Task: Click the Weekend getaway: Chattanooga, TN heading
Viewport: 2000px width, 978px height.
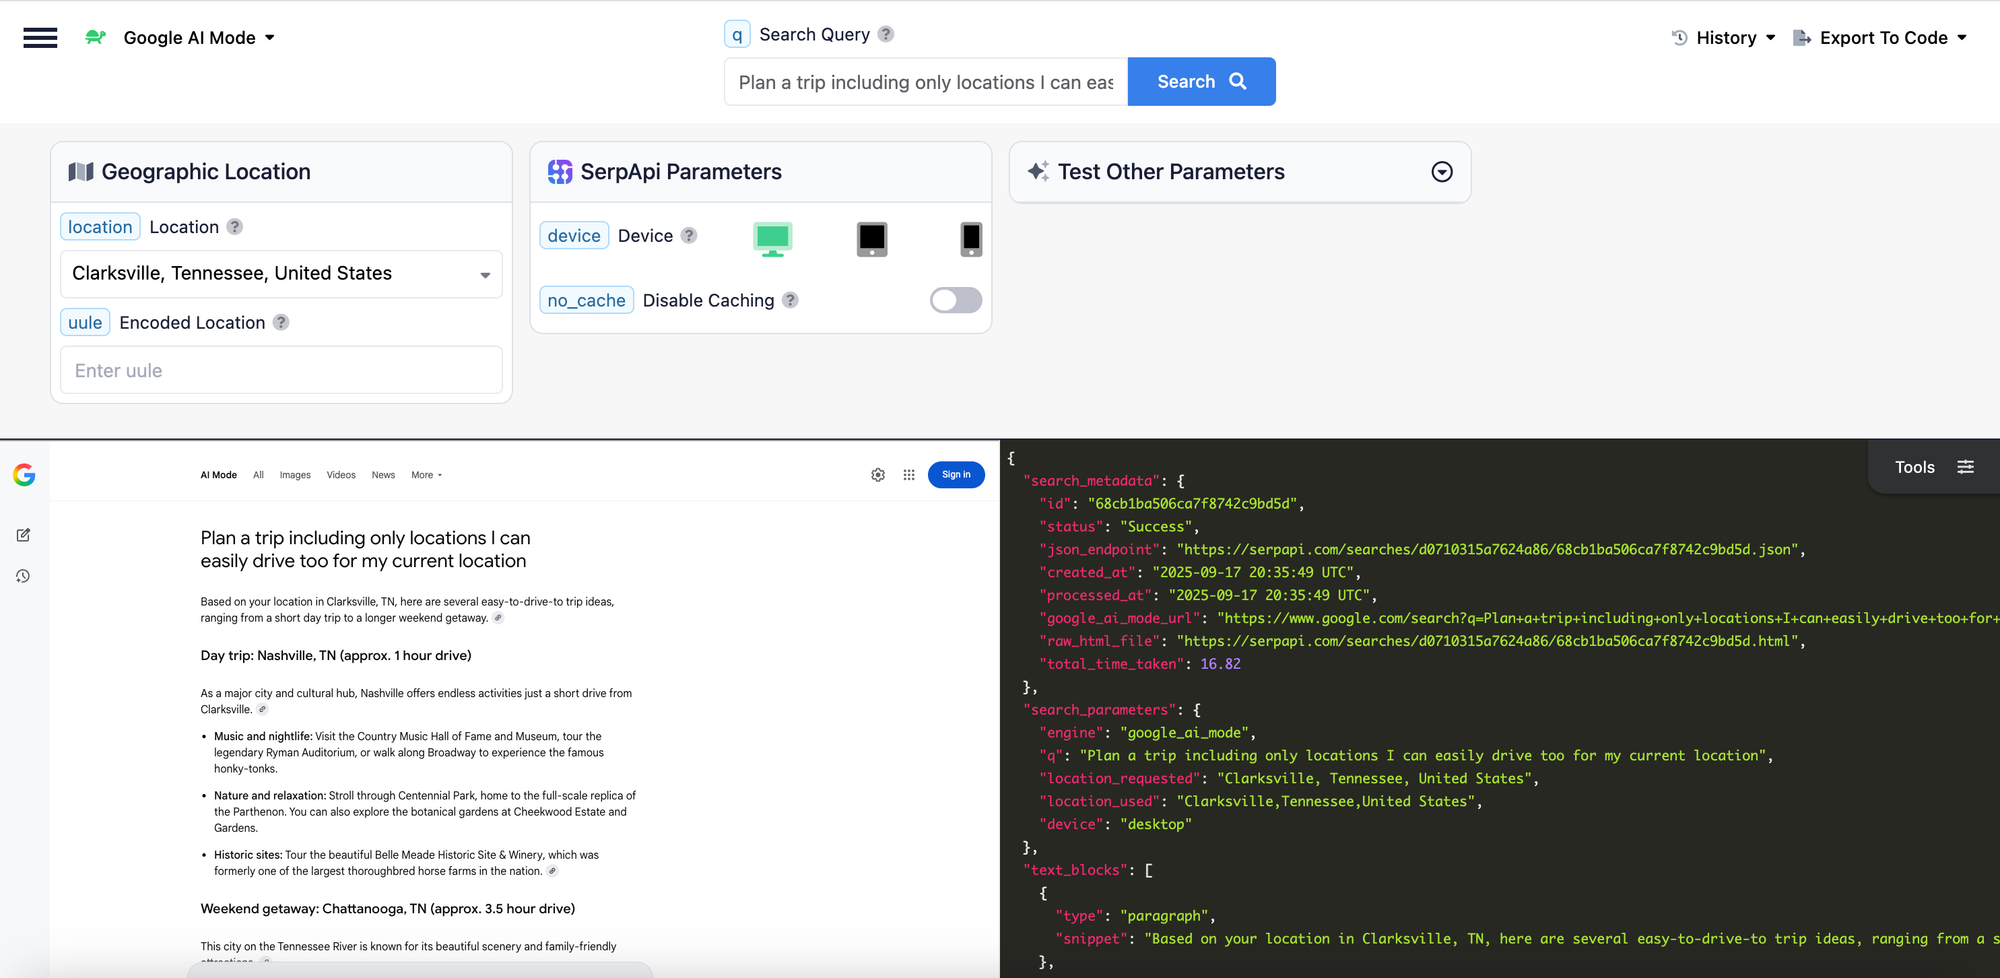Action: tap(388, 909)
